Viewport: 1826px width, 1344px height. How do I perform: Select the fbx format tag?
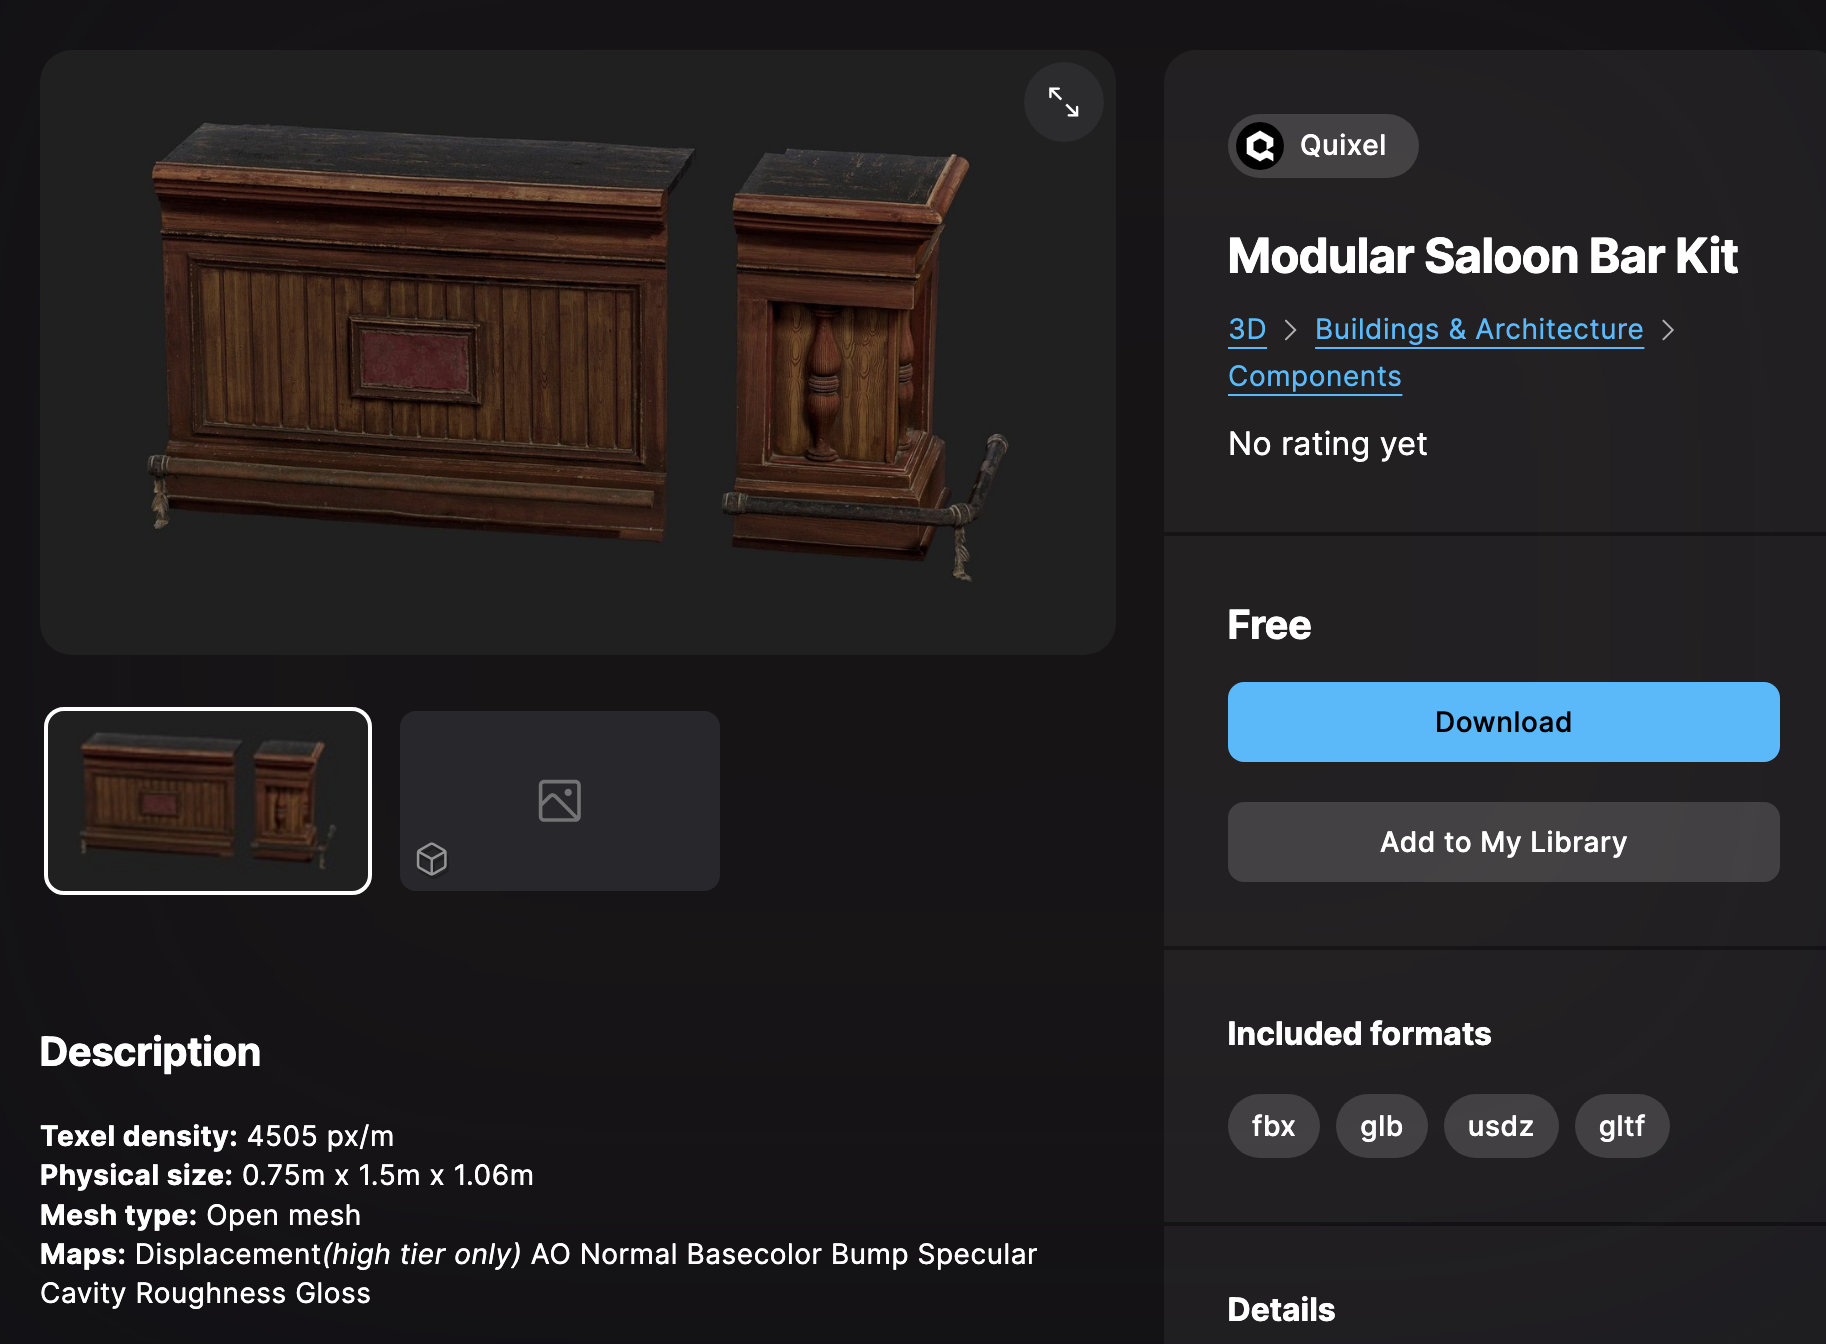1273,1126
